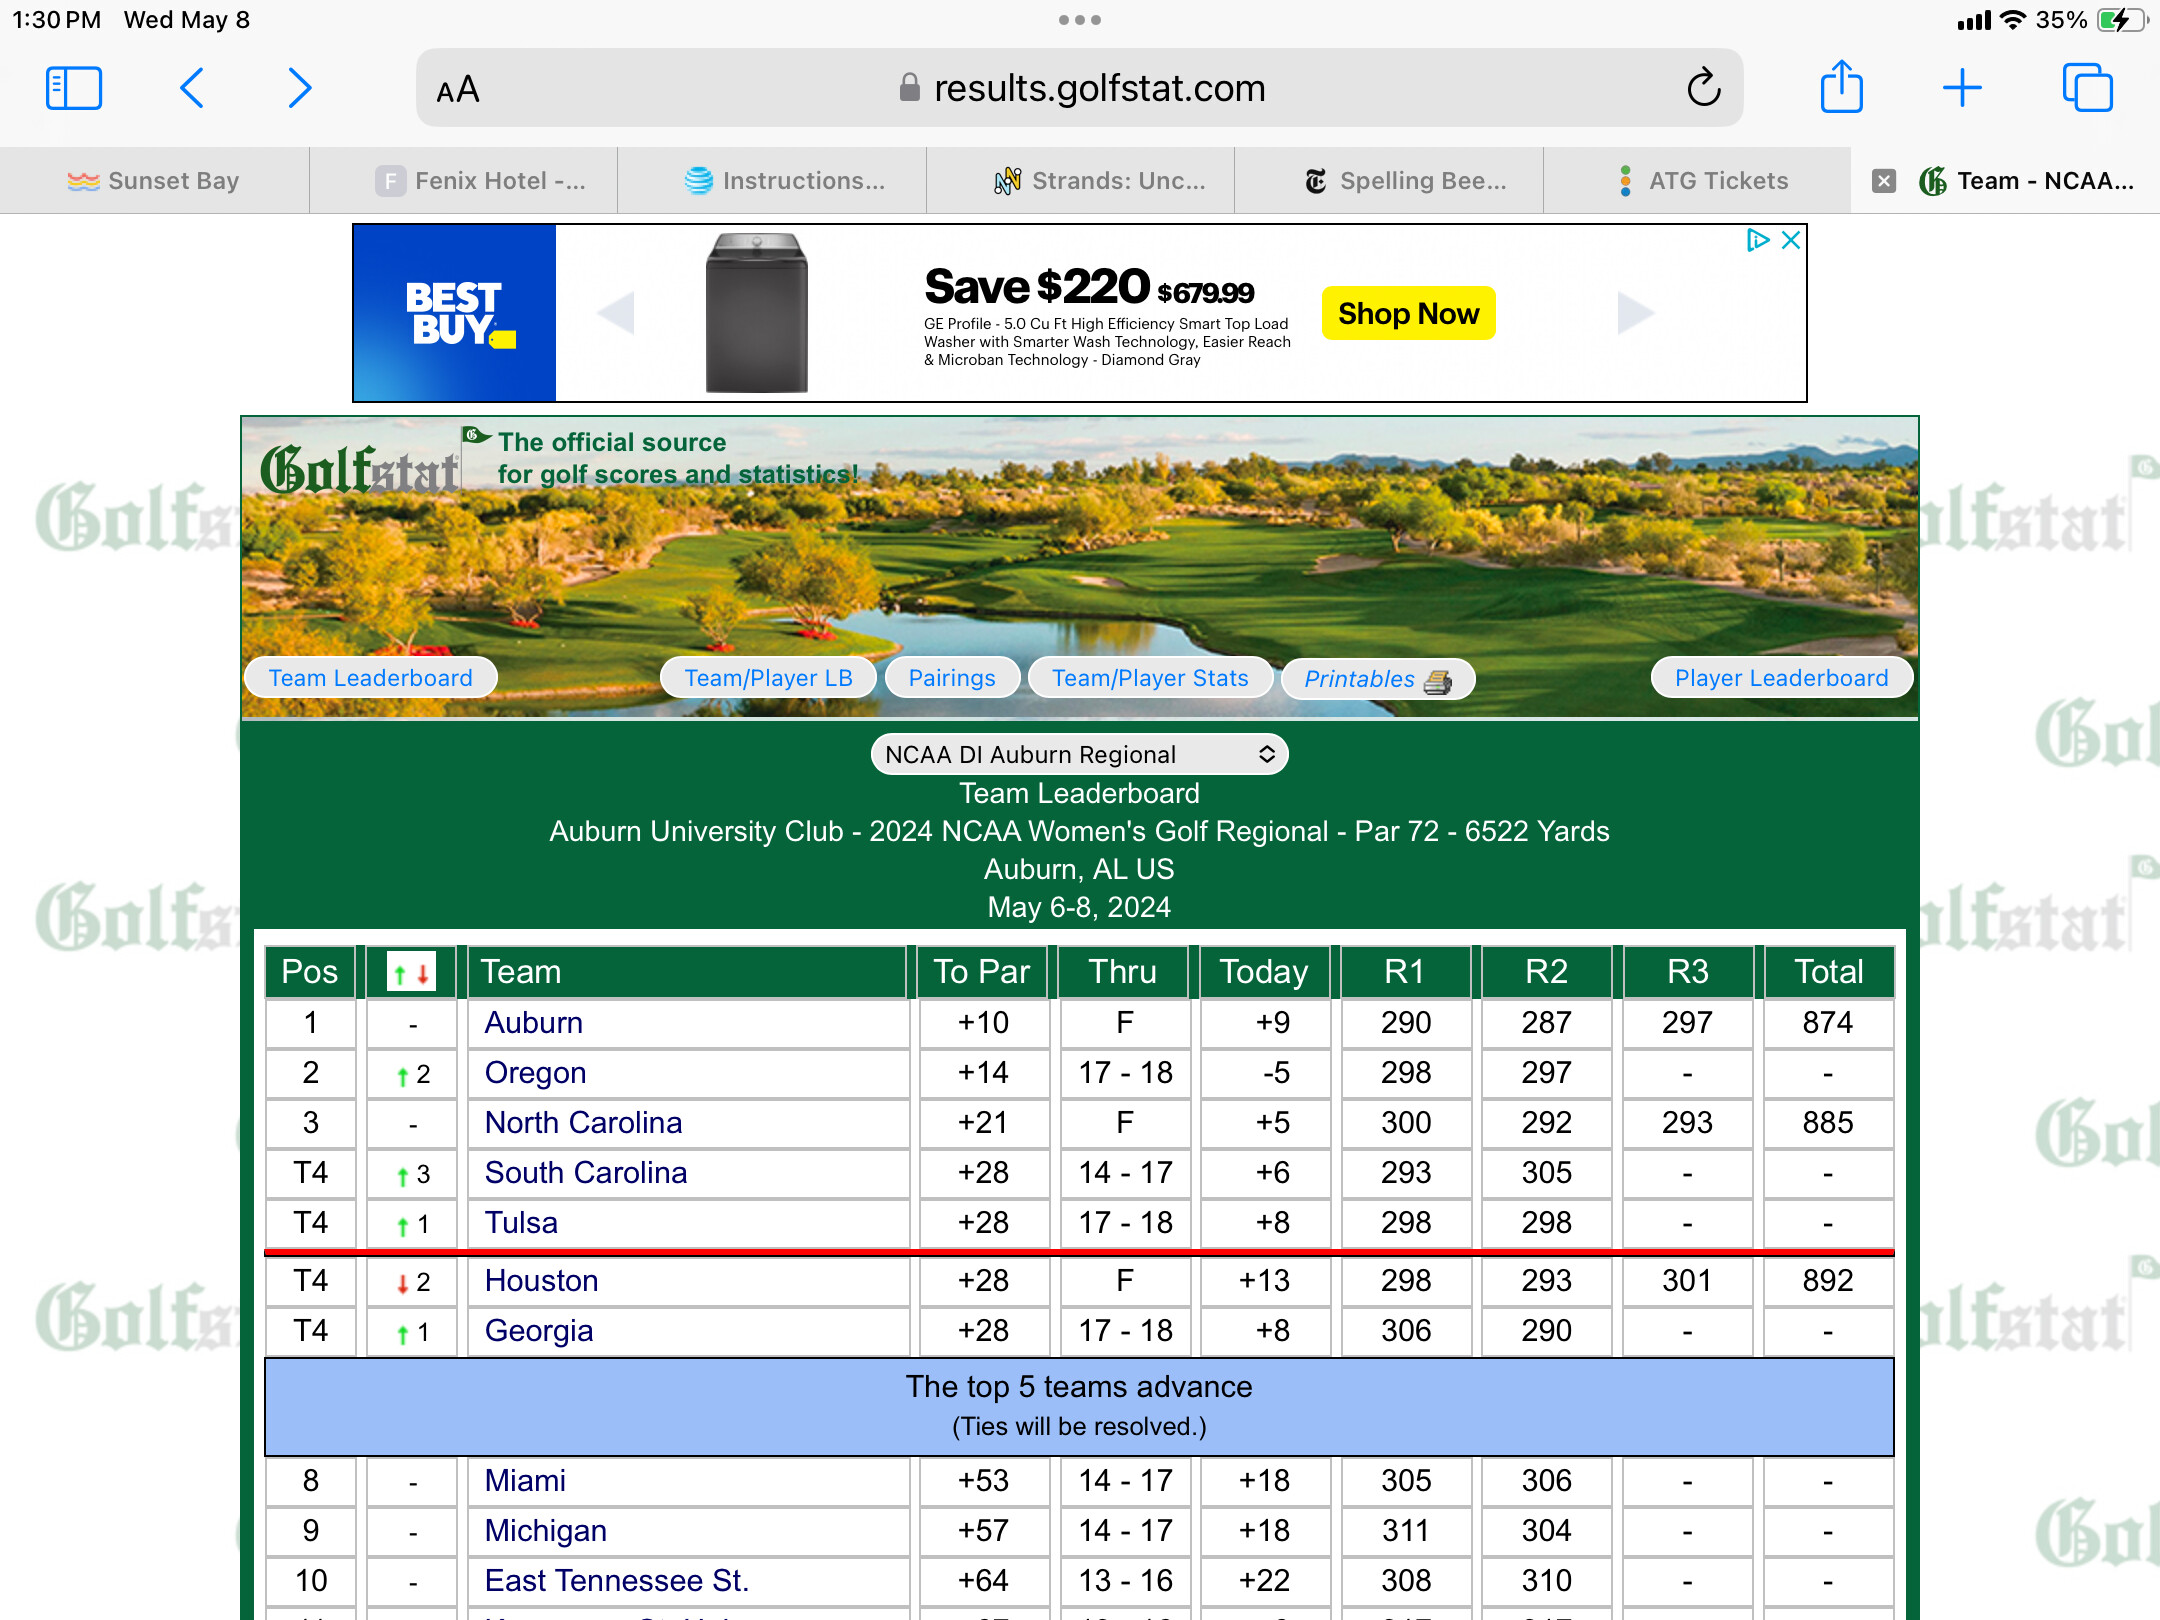This screenshot has width=2160, height=1620.
Task: Go back to previous page
Action: (x=192, y=88)
